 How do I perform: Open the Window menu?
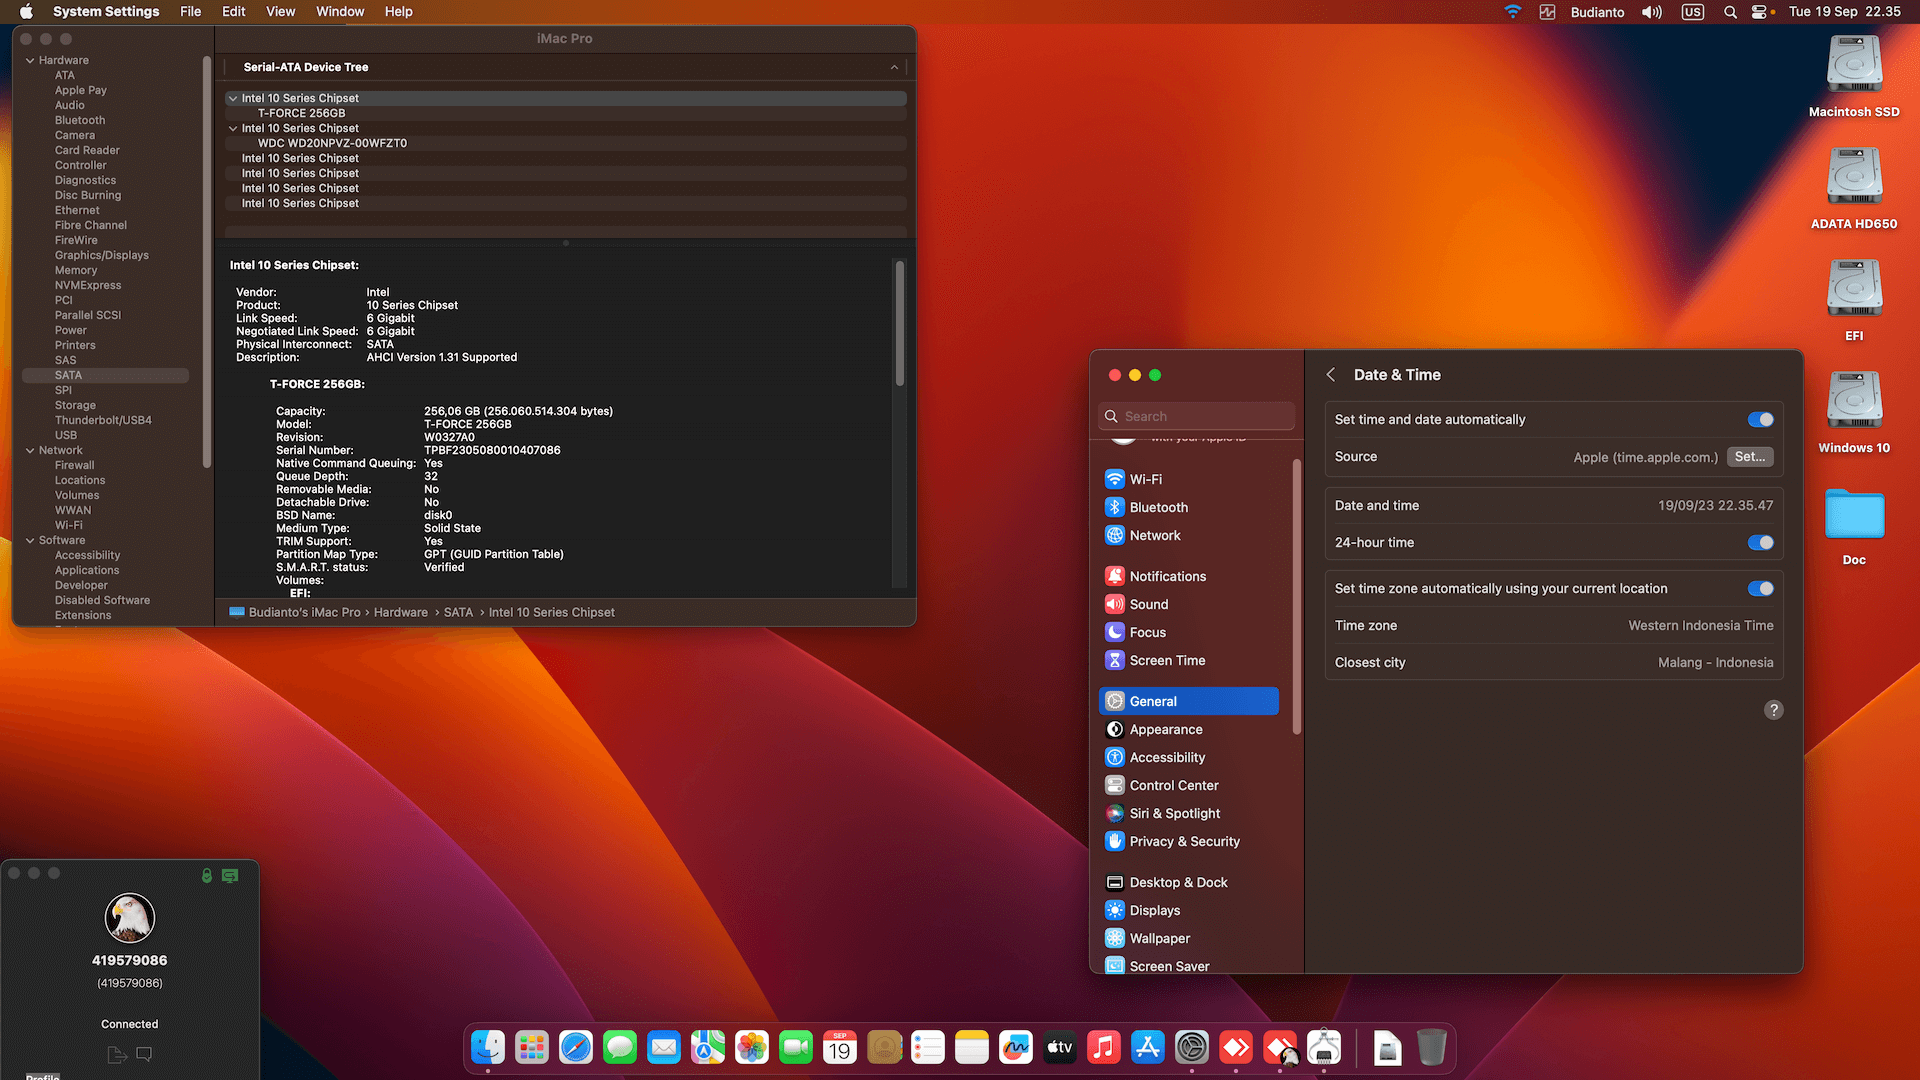coord(339,11)
